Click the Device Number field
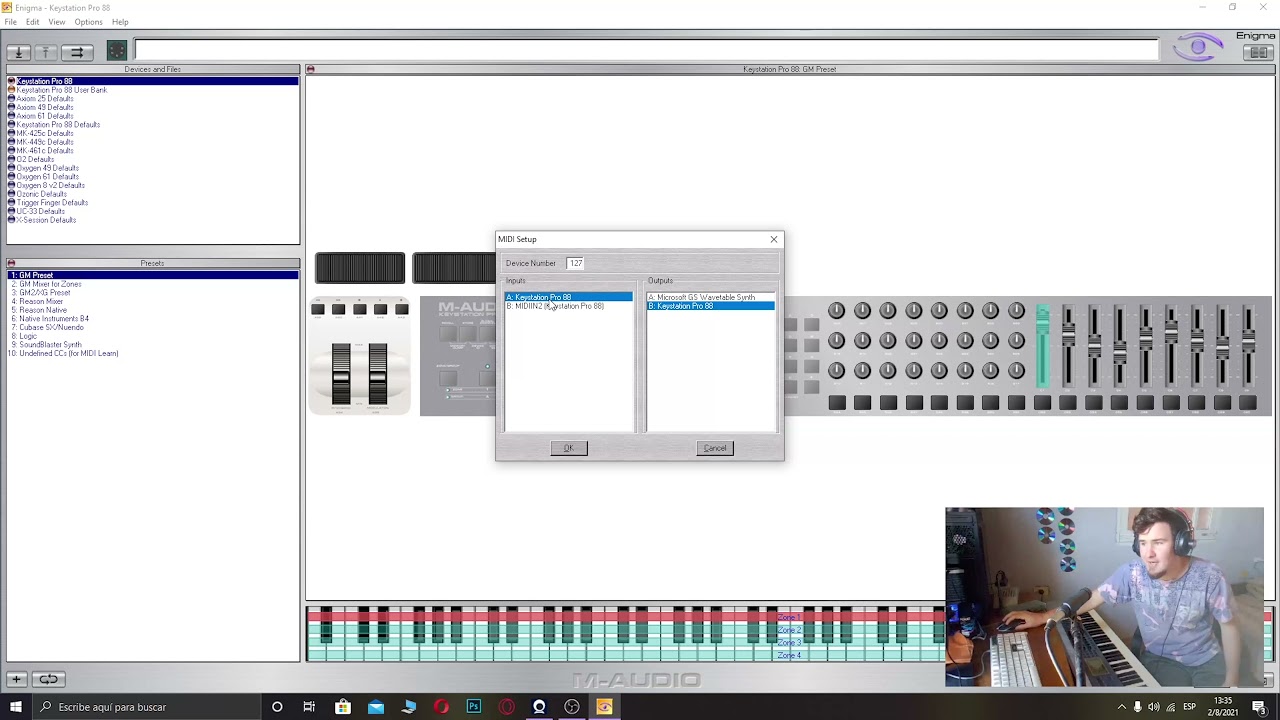The width and height of the screenshot is (1280, 720). click(576, 263)
